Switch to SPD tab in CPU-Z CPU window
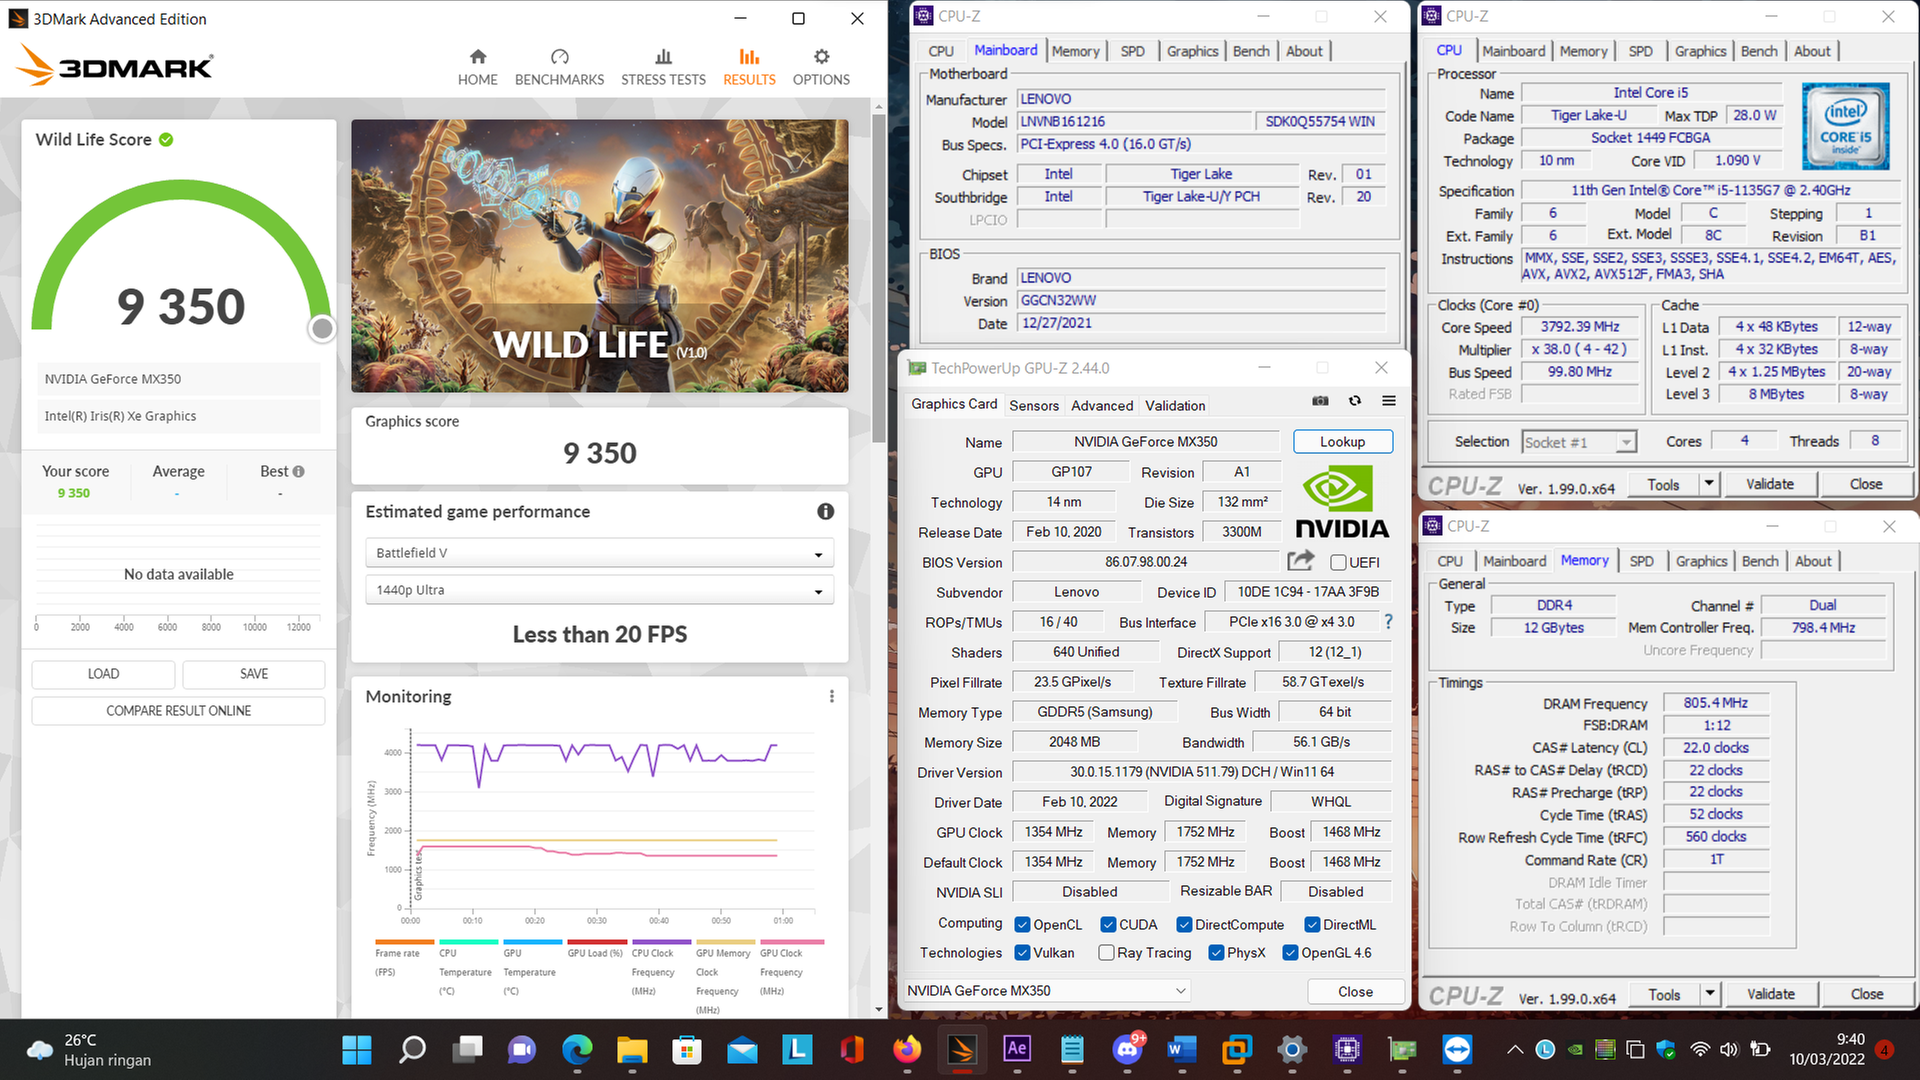This screenshot has width=1920, height=1080. (1640, 51)
